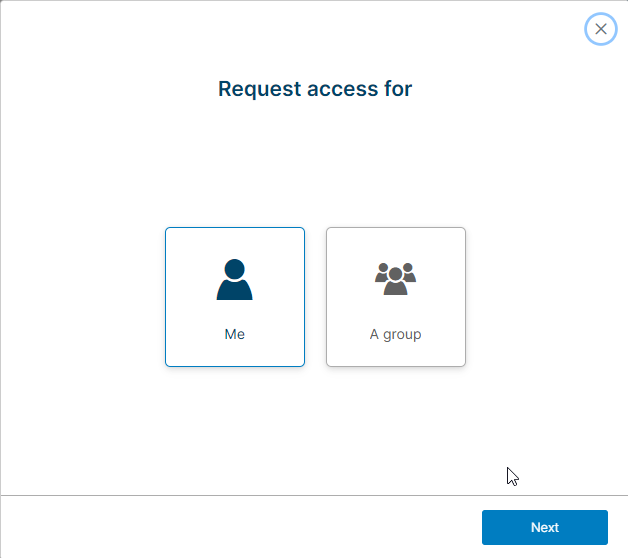Click the "Request access for" heading
The image size is (628, 558).
[x=315, y=89]
